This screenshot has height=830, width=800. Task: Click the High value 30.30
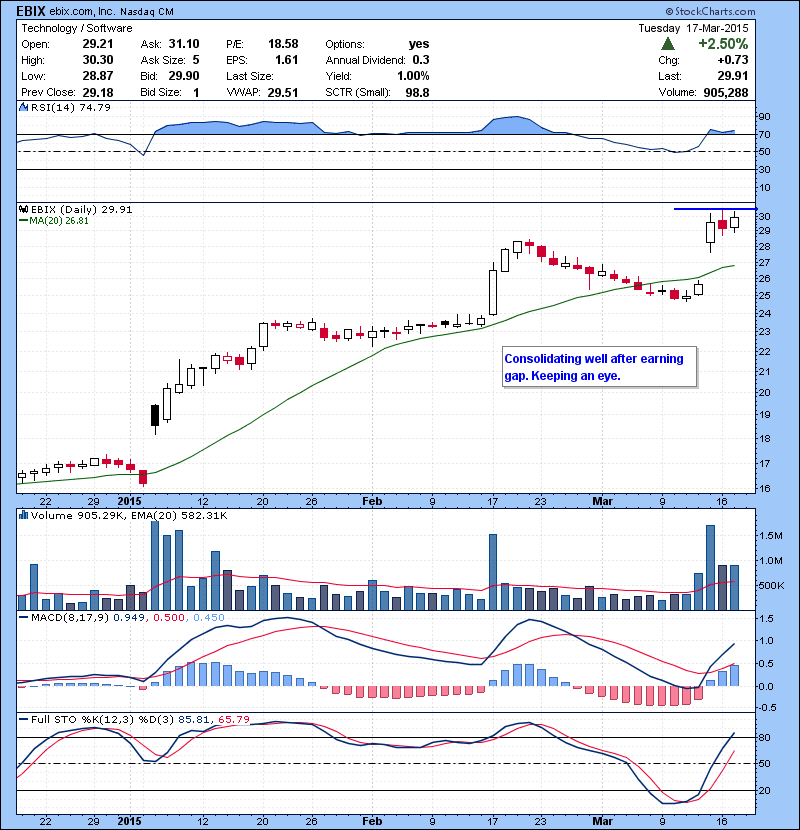pyautogui.click(x=98, y=60)
